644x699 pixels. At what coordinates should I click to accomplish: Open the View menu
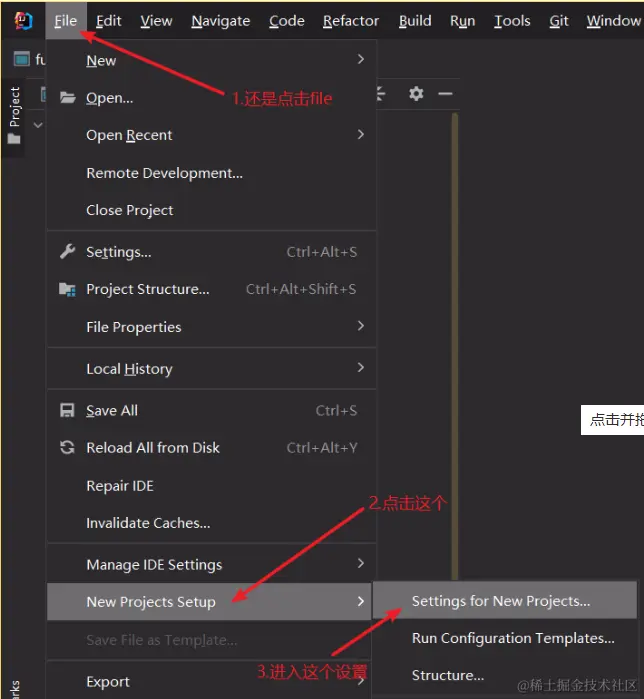coord(156,21)
